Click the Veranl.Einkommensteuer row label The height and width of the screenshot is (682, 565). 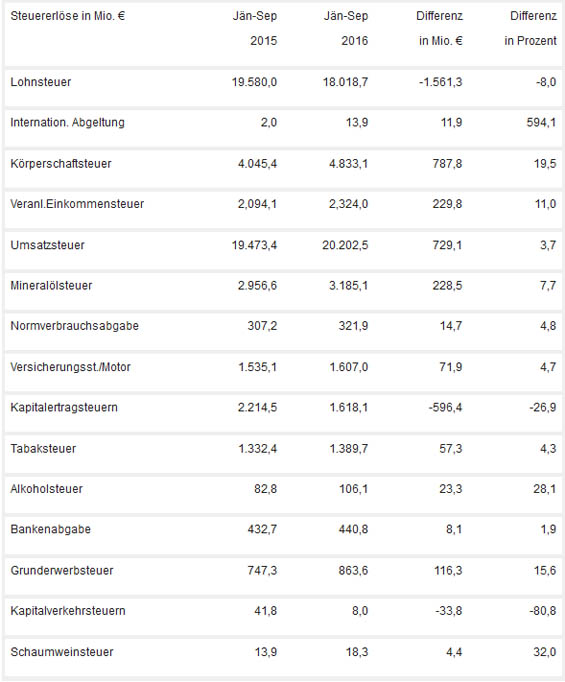tap(77, 204)
